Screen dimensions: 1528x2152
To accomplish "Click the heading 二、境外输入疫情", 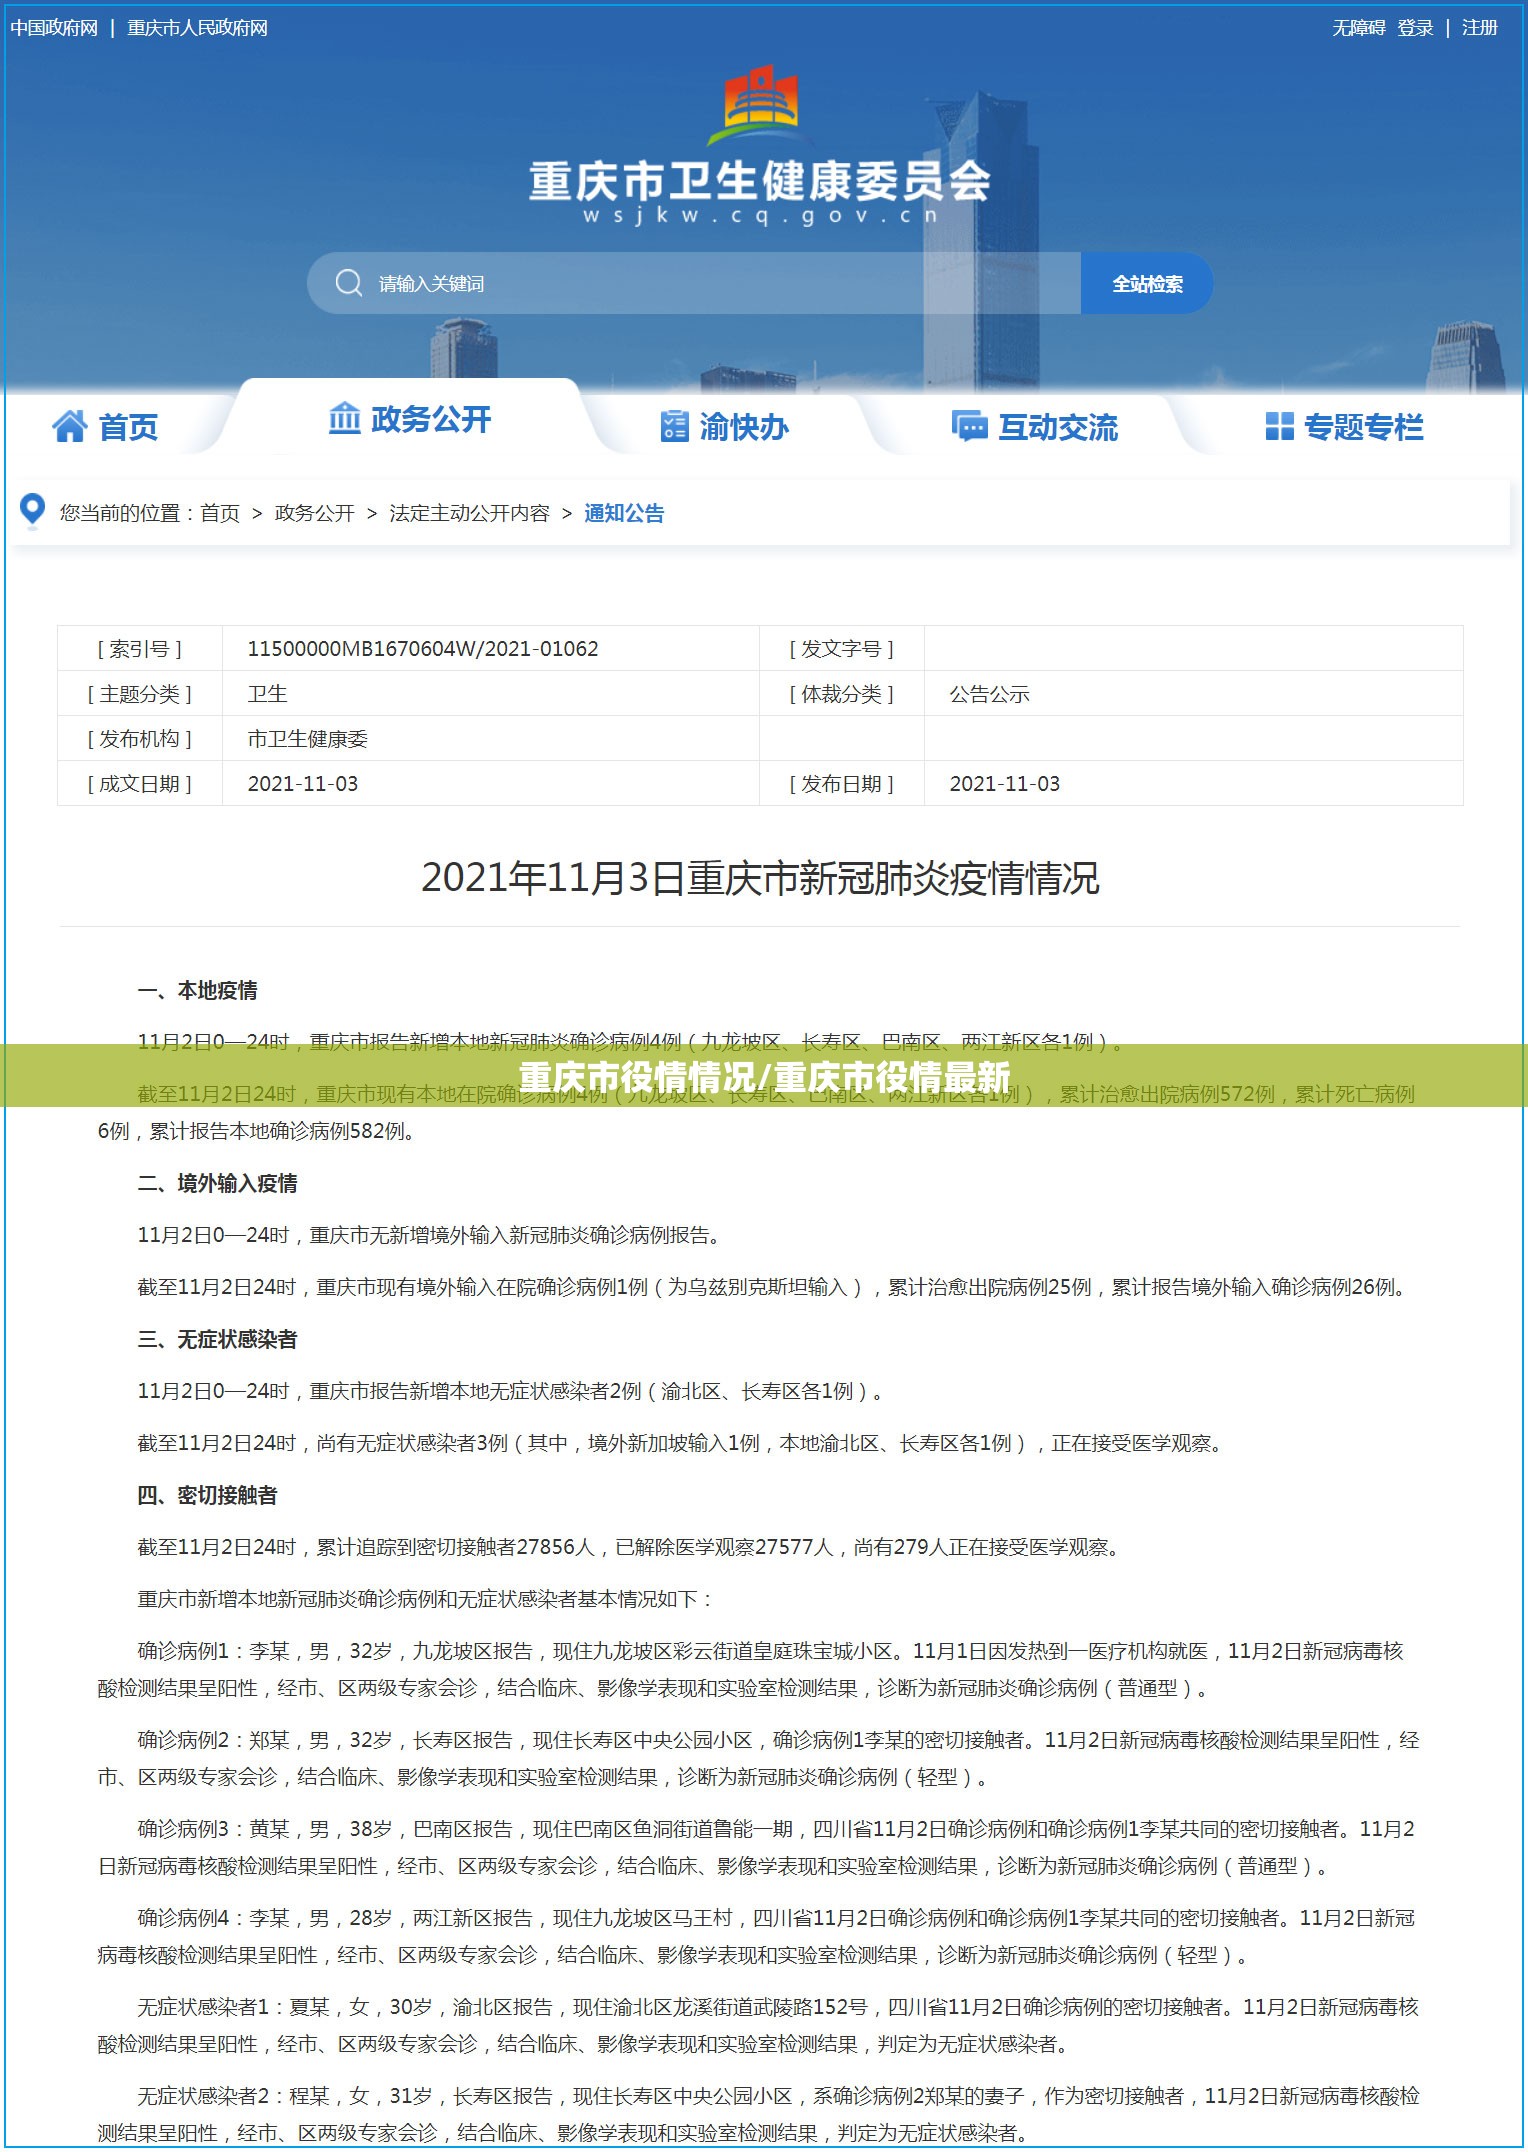I will (218, 1183).
